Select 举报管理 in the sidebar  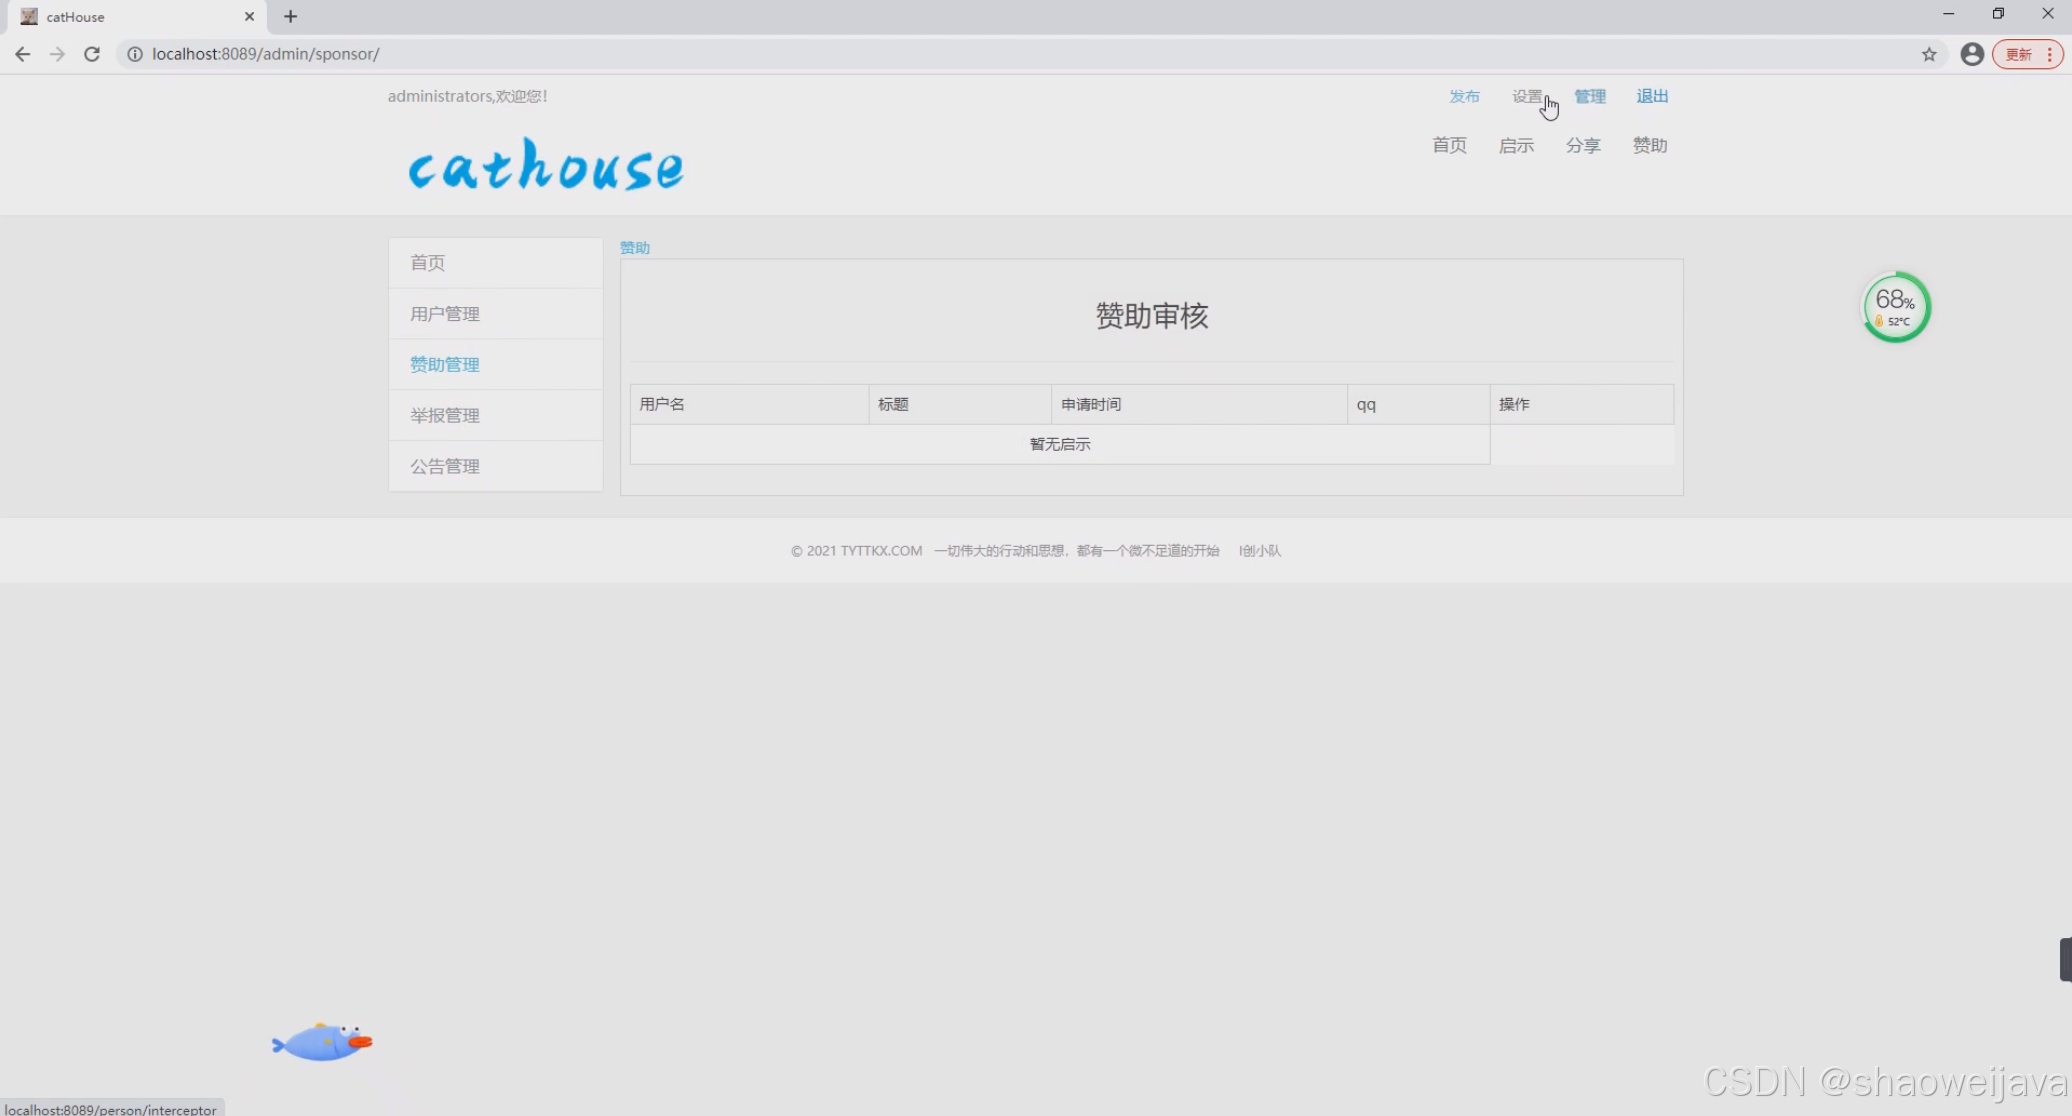[445, 415]
